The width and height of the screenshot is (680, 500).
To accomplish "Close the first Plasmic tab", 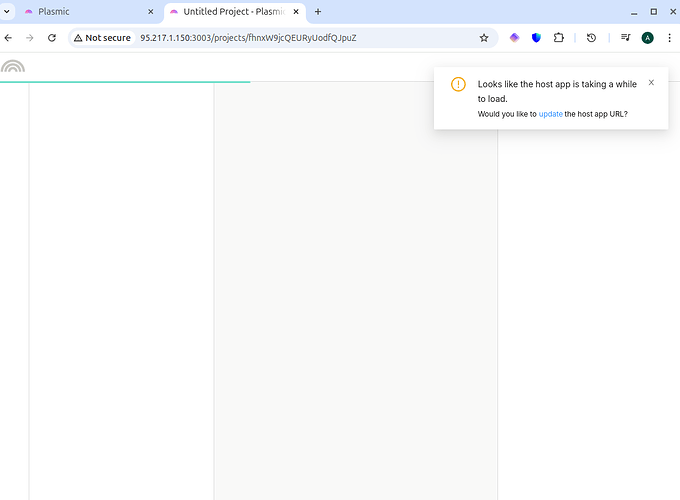I will [151, 12].
